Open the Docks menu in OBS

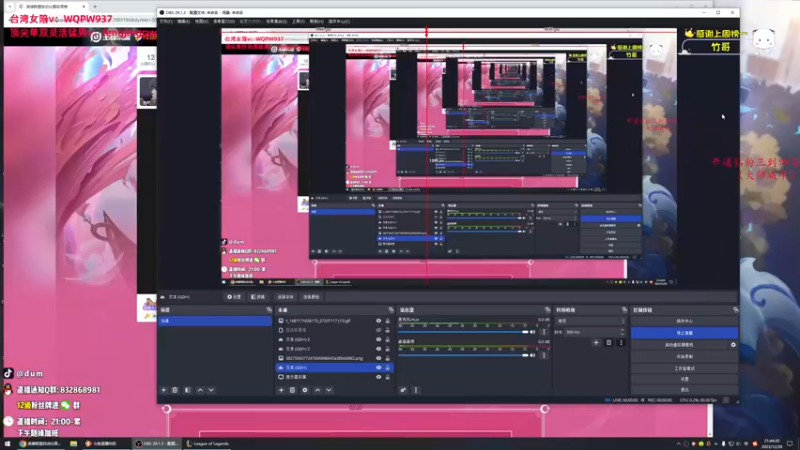[224, 21]
